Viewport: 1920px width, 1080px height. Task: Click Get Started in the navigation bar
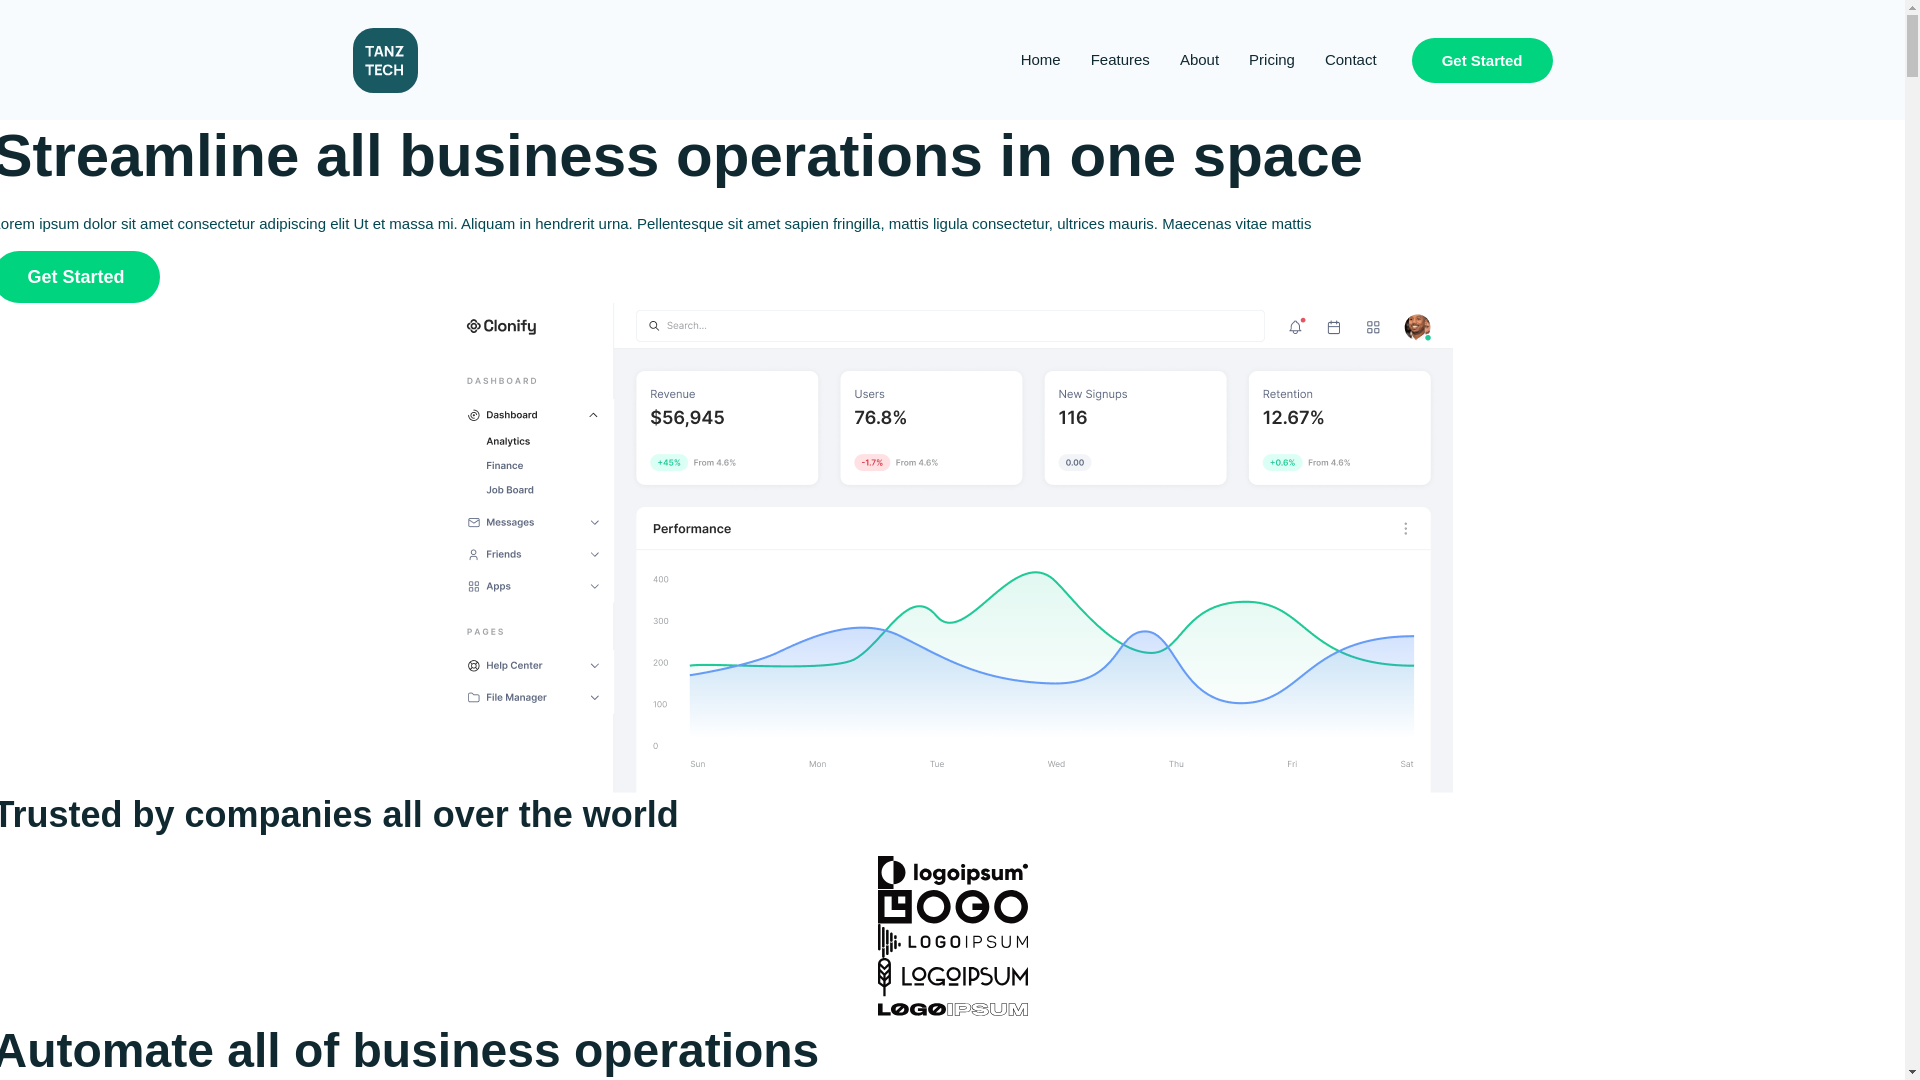[1481, 60]
